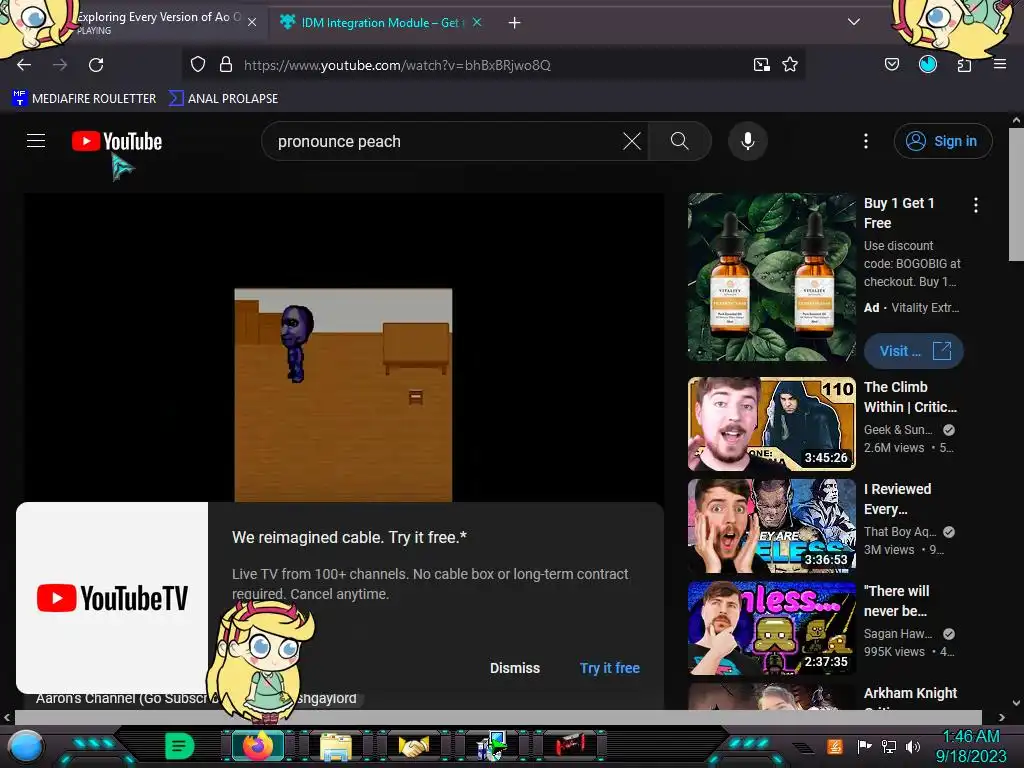This screenshot has height=768, width=1024.
Task: Open picture-in-picture icon in the address bar
Action: pyautogui.click(x=761, y=65)
